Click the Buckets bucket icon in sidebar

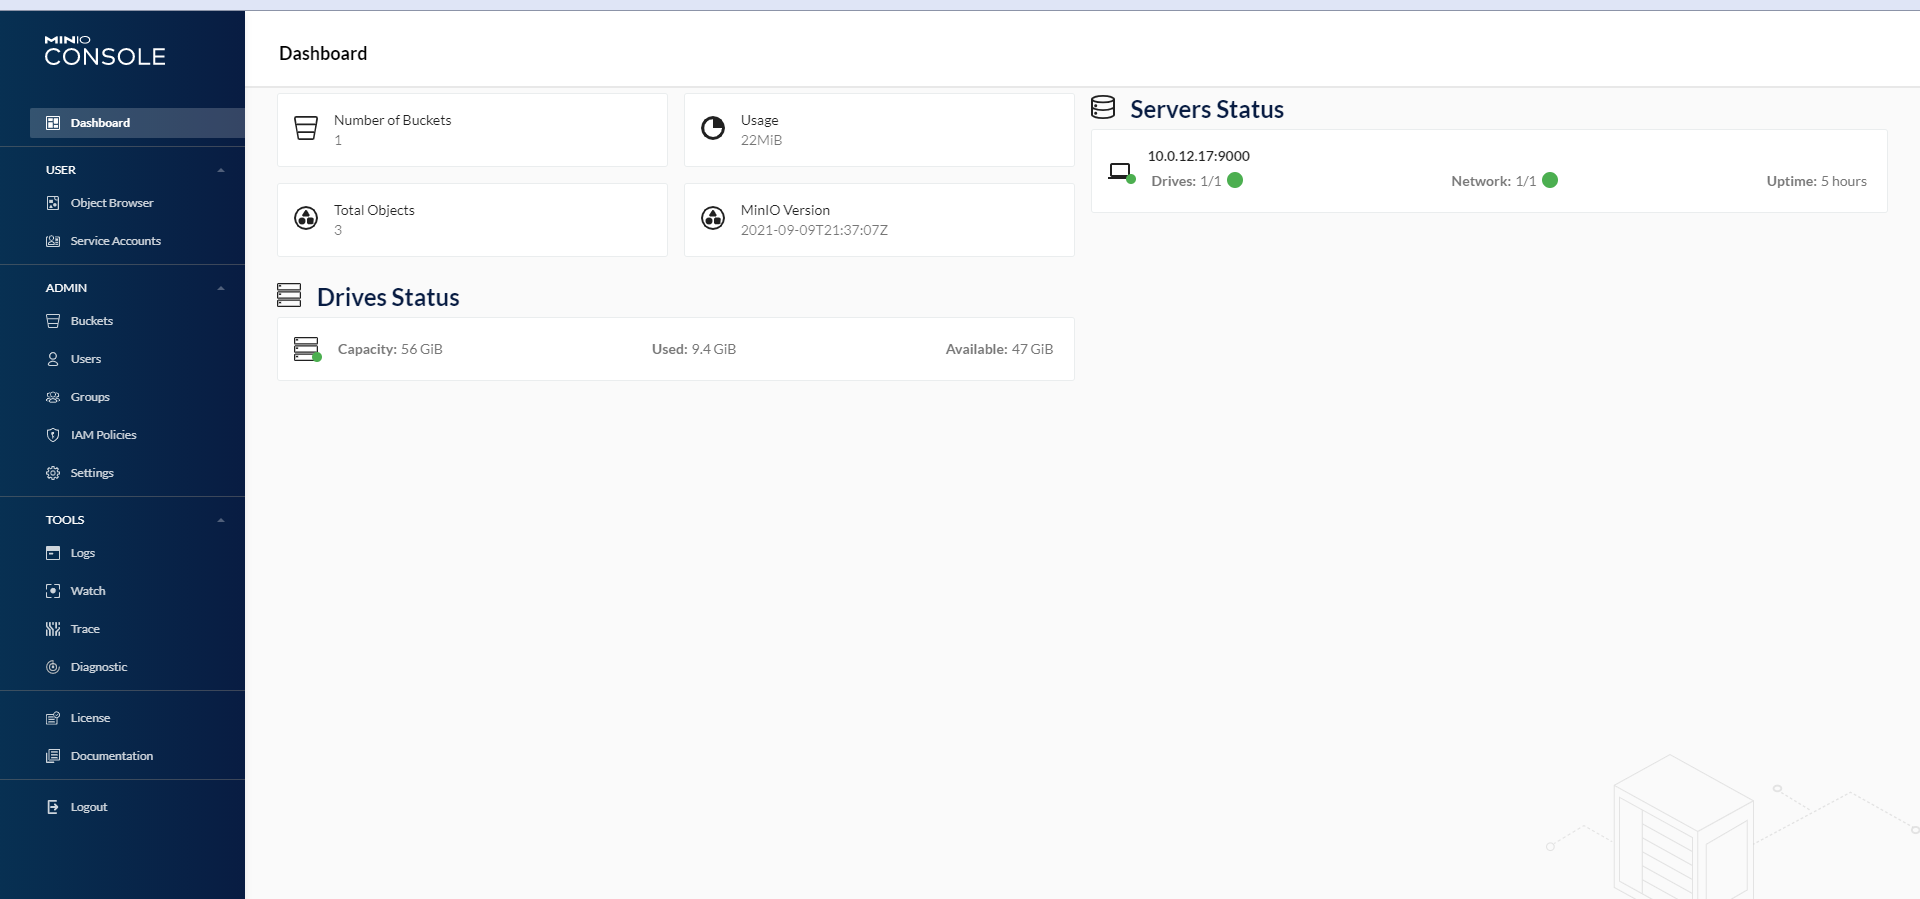pyautogui.click(x=53, y=321)
